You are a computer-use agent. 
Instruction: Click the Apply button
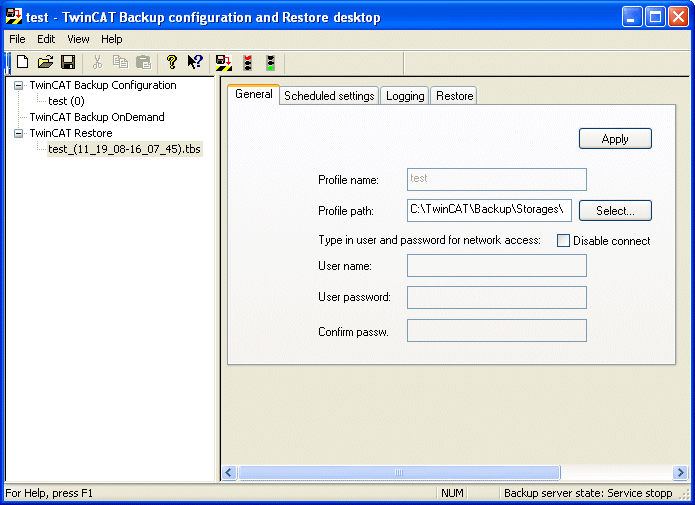[615, 139]
